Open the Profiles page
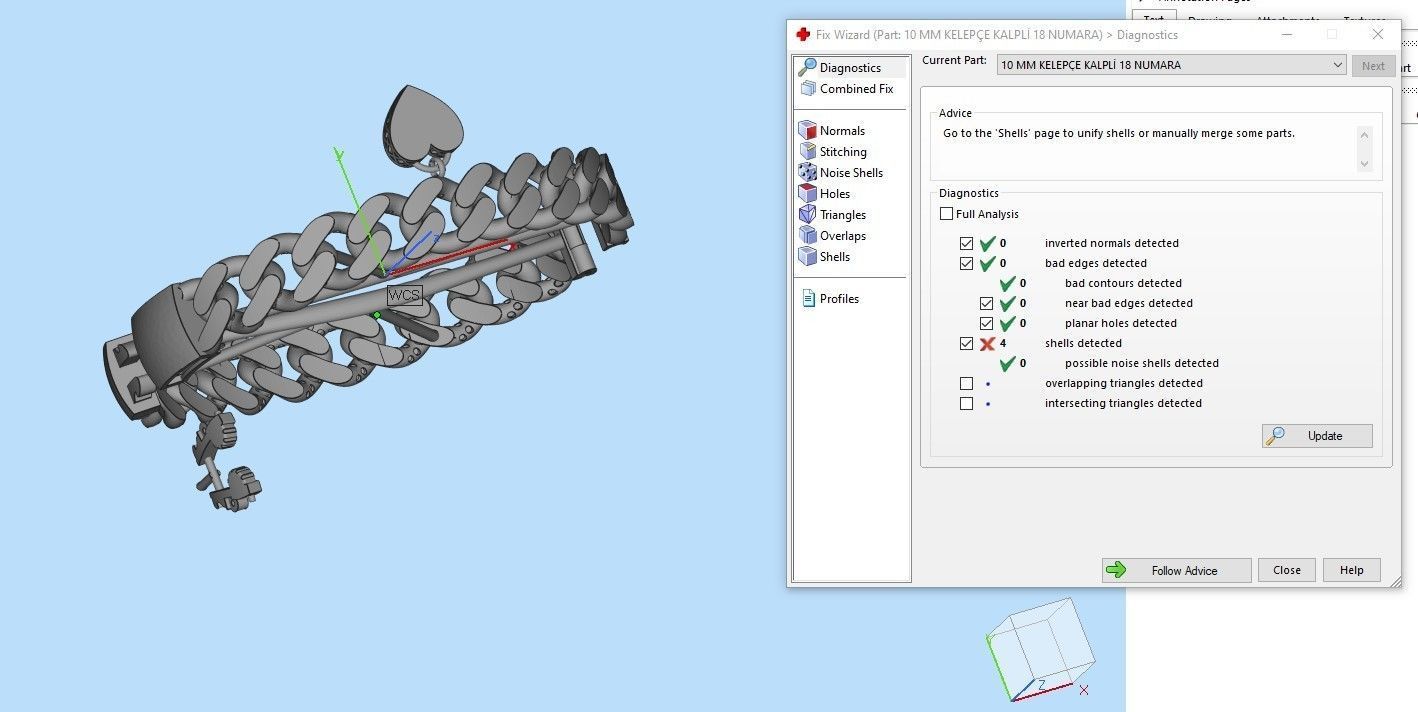 830,299
